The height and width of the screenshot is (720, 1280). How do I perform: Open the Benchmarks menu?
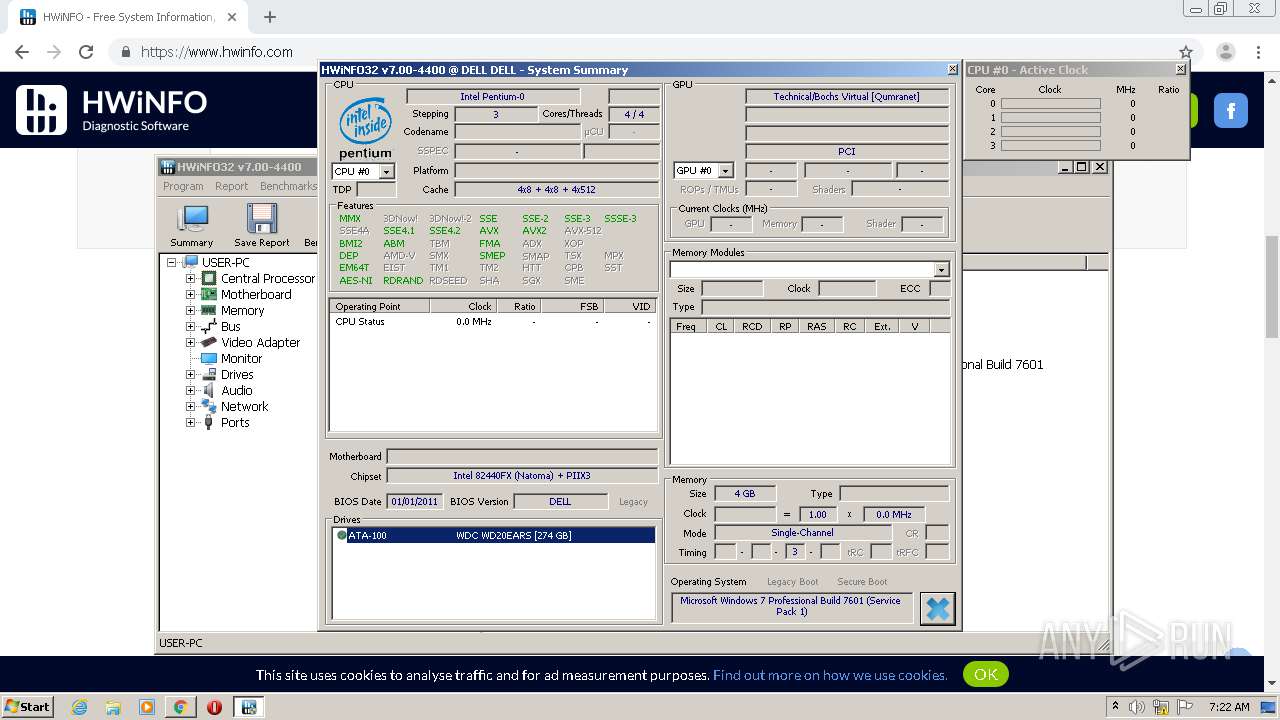(288, 186)
